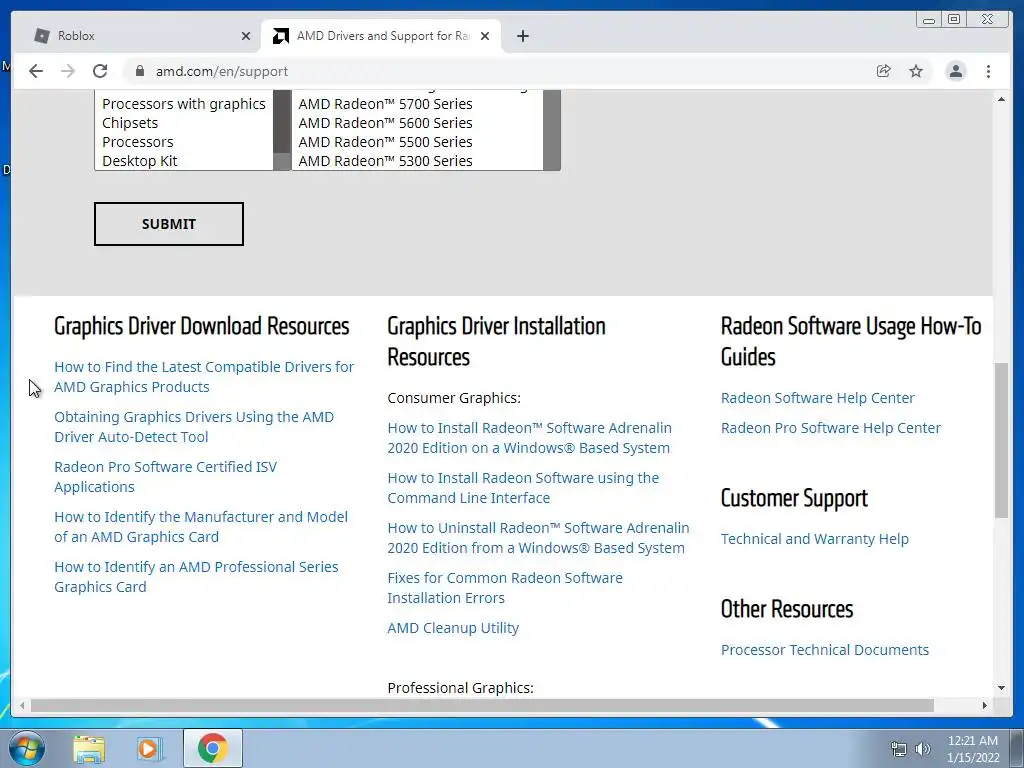Open the volume speaker tray icon
The image size is (1024, 768).
tap(922, 749)
